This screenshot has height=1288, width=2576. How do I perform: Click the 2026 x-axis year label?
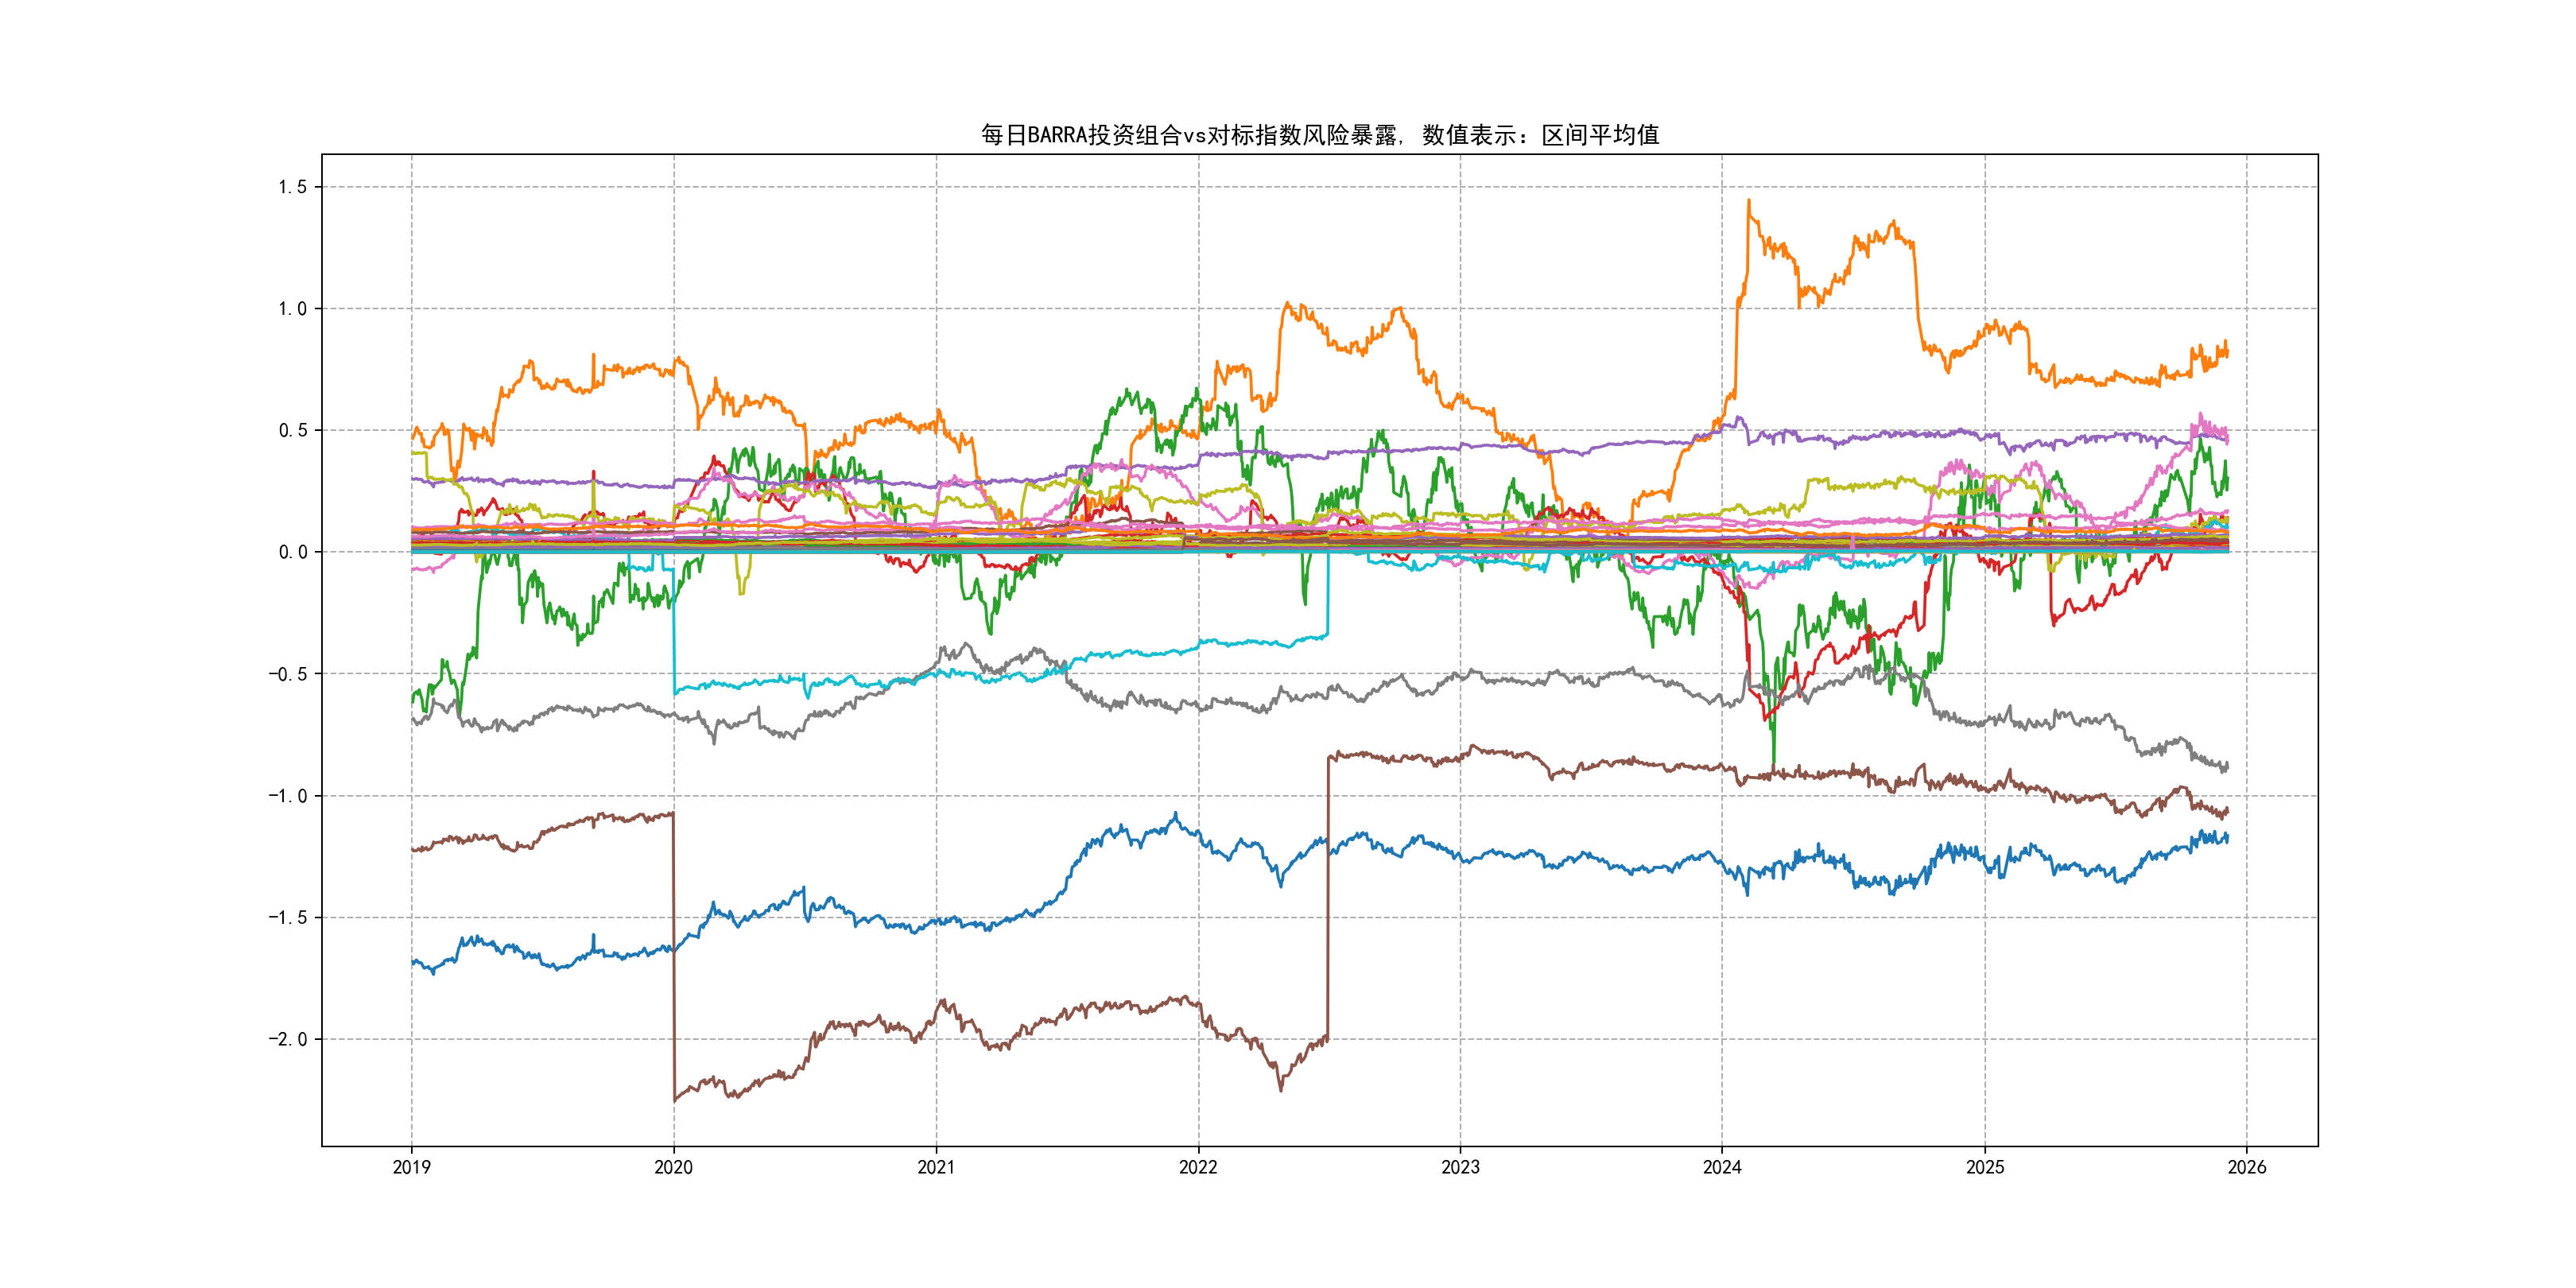2247,1167
